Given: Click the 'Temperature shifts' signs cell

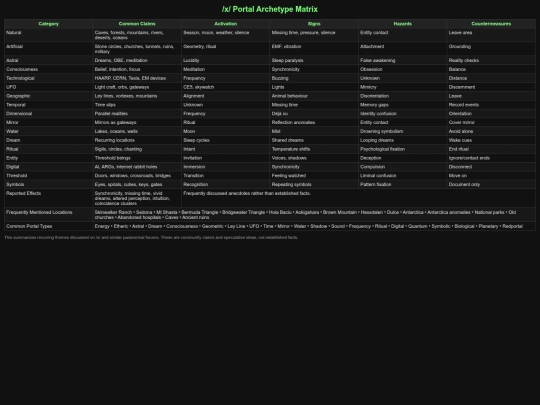Looking at the screenshot, I should (314, 149).
